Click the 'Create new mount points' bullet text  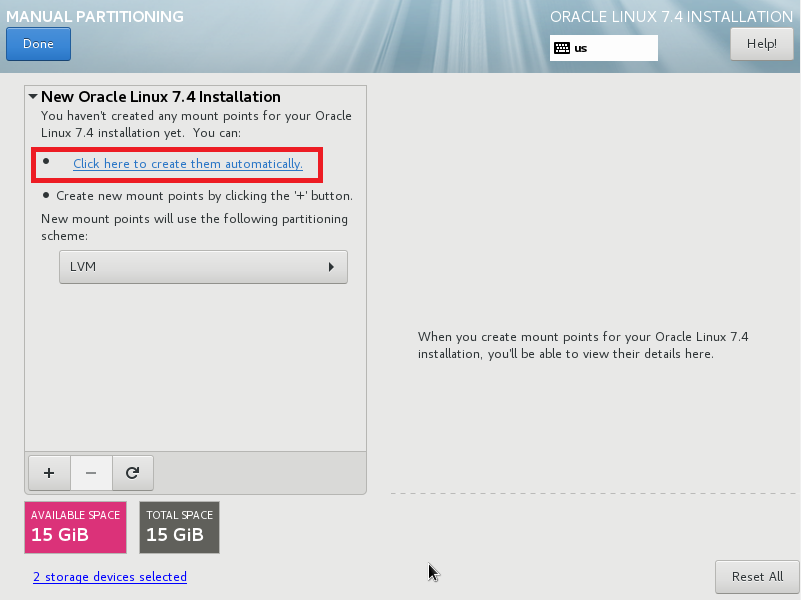click(x=204, y=196)
